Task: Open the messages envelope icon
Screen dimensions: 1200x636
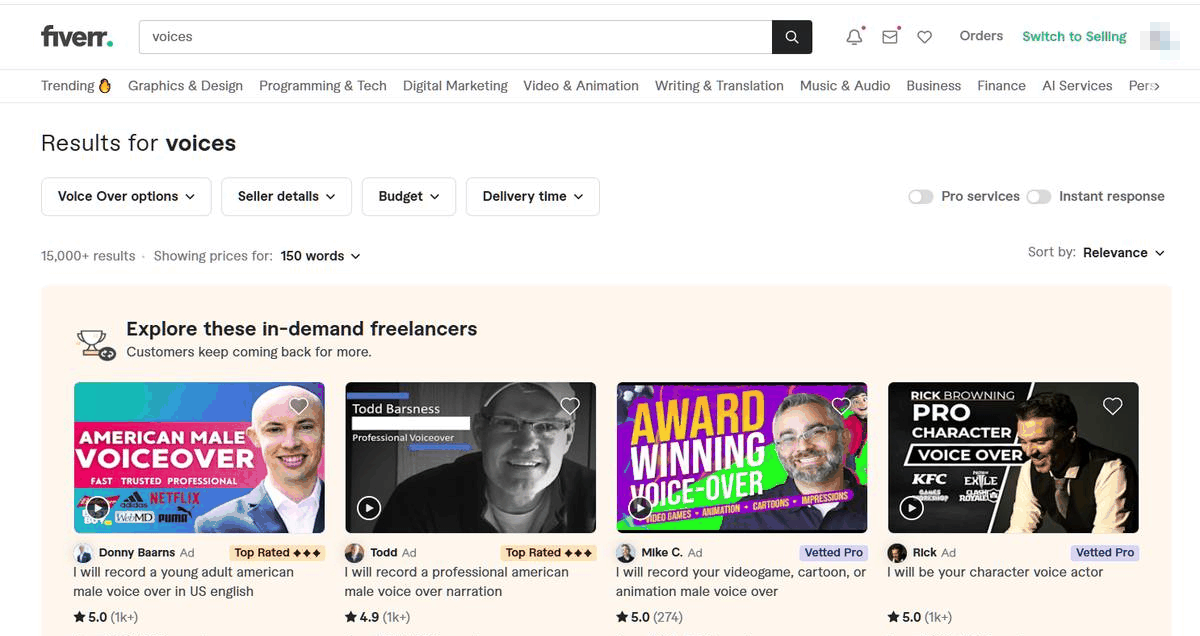Action: (x=889, y=37)
